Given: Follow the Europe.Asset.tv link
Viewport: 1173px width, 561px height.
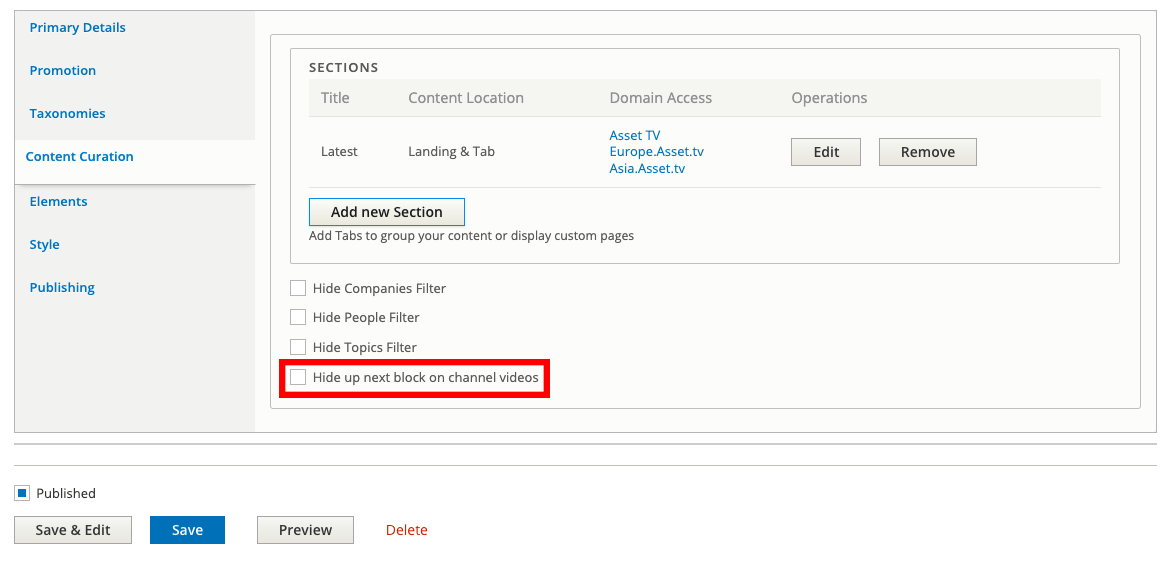Looking at the screenshot, I should coord(657,152).
